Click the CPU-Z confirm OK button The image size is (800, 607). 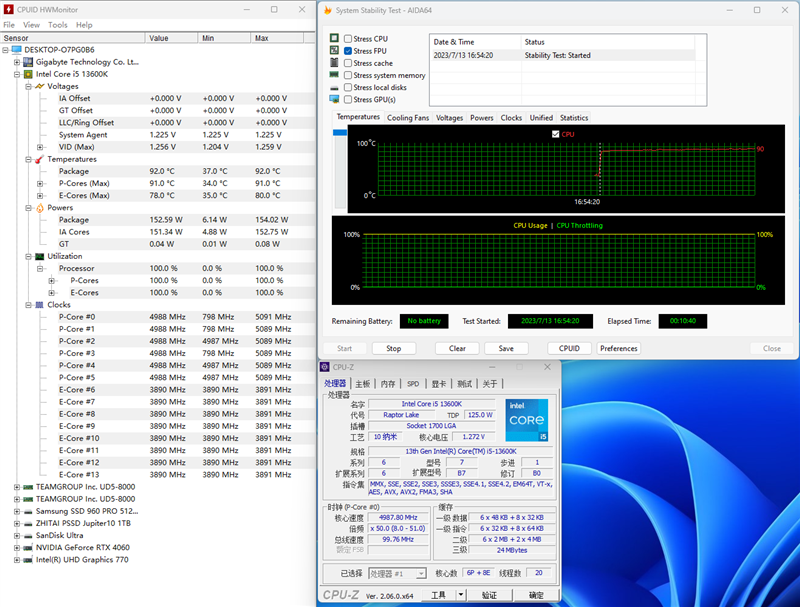click(536, 595)
